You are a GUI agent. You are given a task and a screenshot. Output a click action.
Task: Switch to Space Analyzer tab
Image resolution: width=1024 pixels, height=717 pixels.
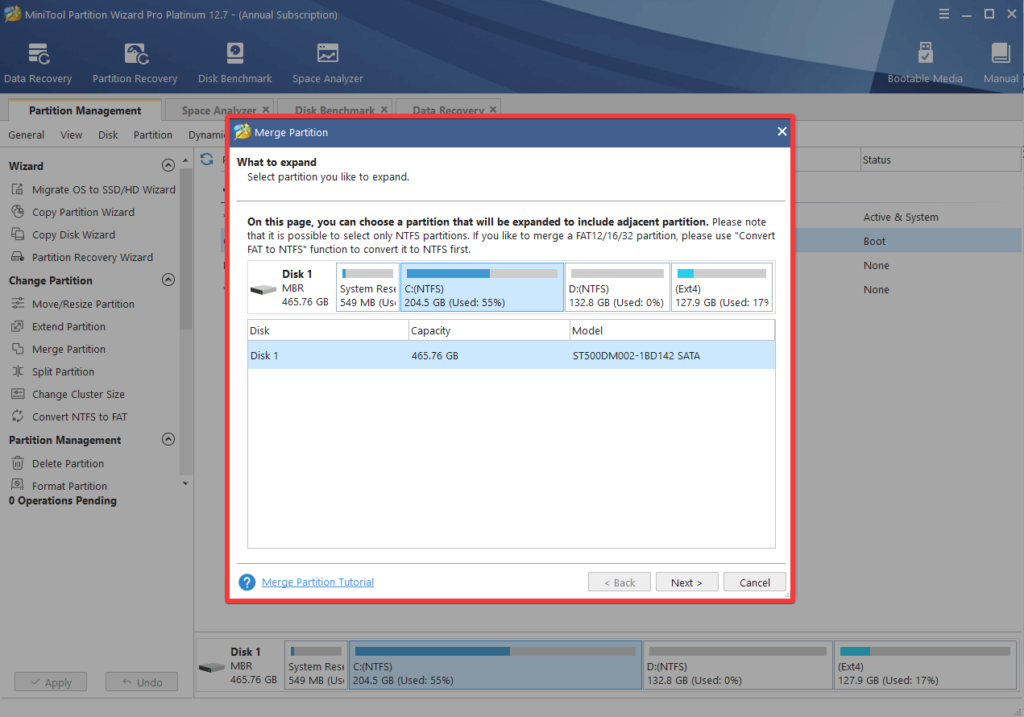219,110
